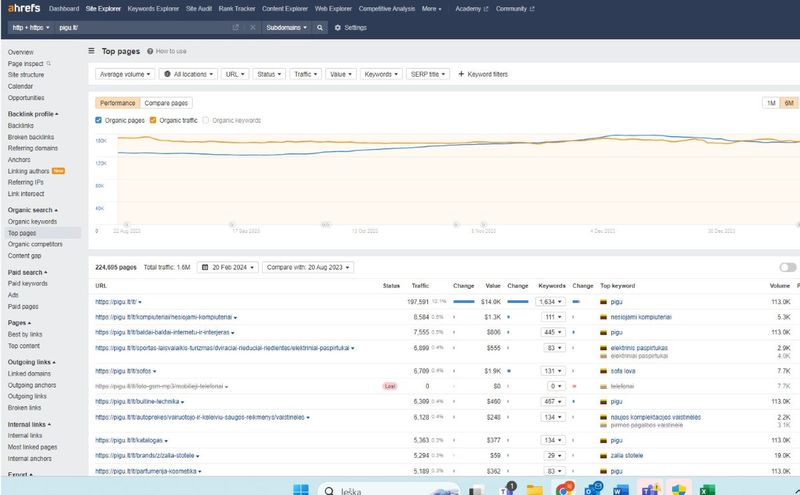This screenshot has height=495, width=800.
Task: Open the top keyword sofa lova link
Action: coord(622,371)
